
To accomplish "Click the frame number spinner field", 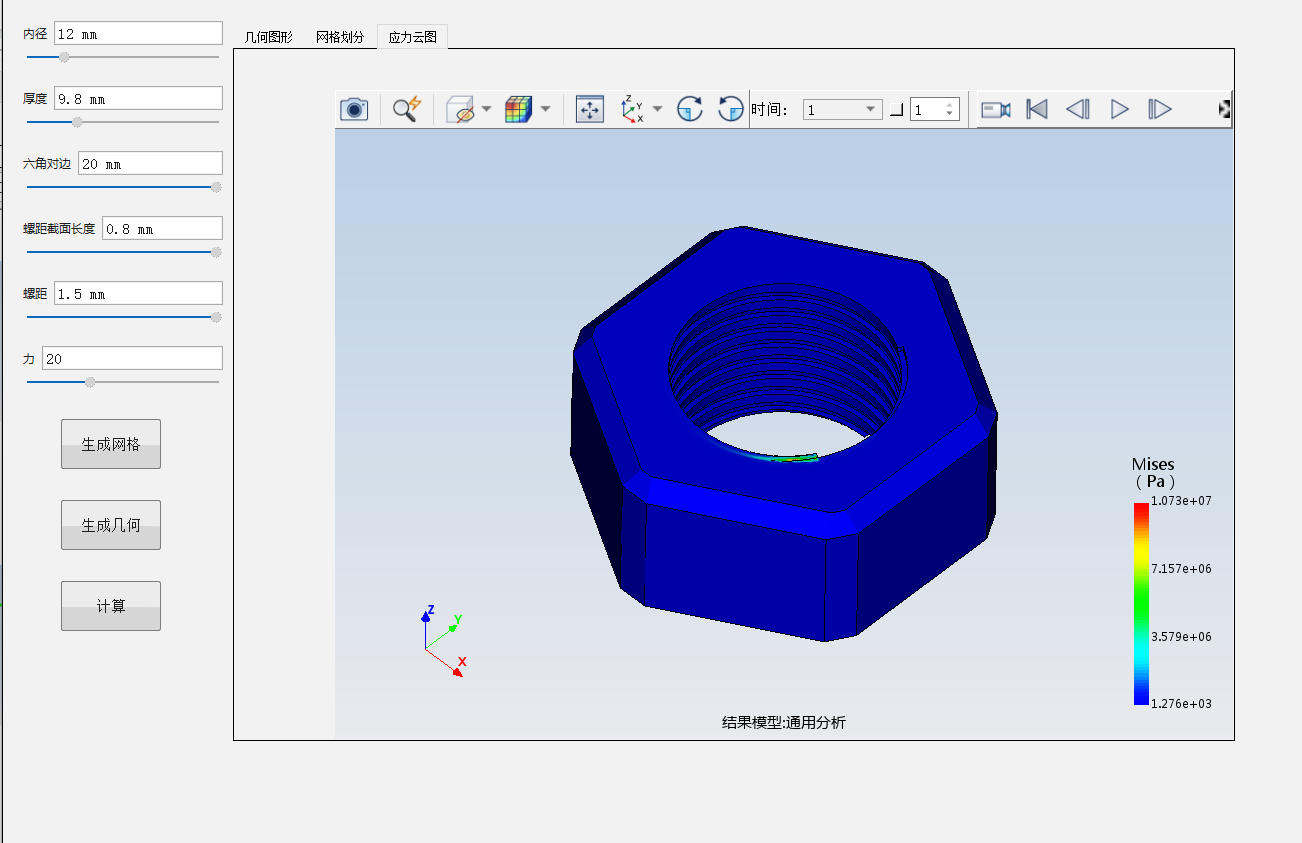I will [x=935, y=109].
